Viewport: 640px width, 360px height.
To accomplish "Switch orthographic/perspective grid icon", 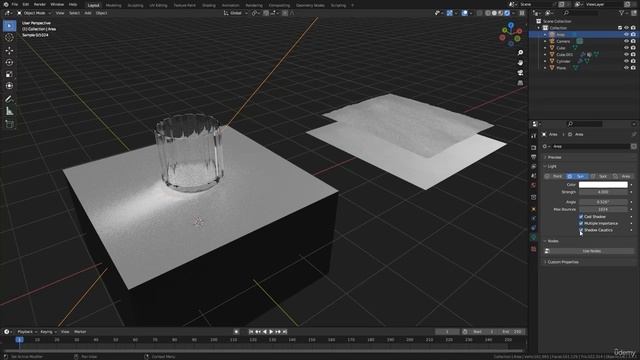I will 520,83.
